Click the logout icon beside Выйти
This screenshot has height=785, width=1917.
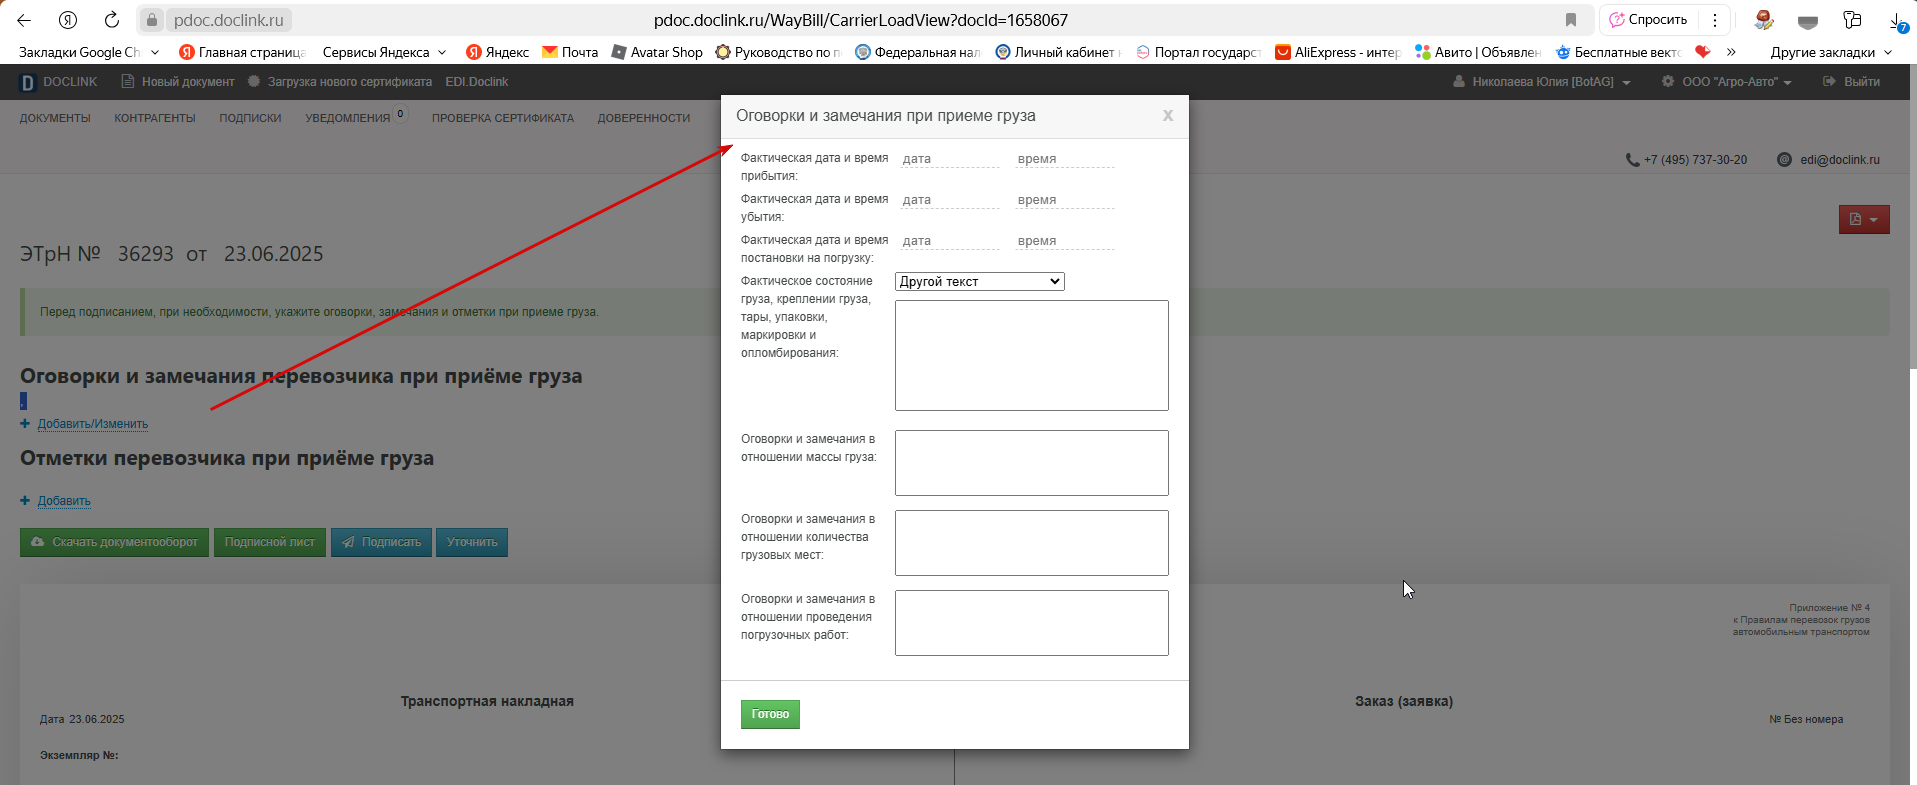pos(1829,82)
